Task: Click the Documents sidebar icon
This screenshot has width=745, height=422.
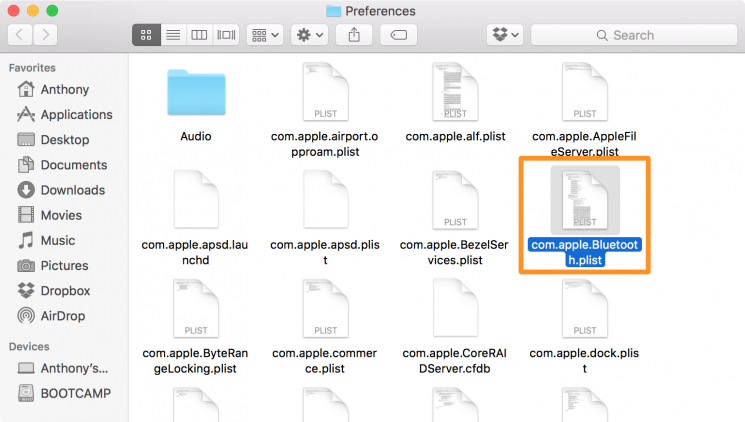Action: tap(26, 164)
